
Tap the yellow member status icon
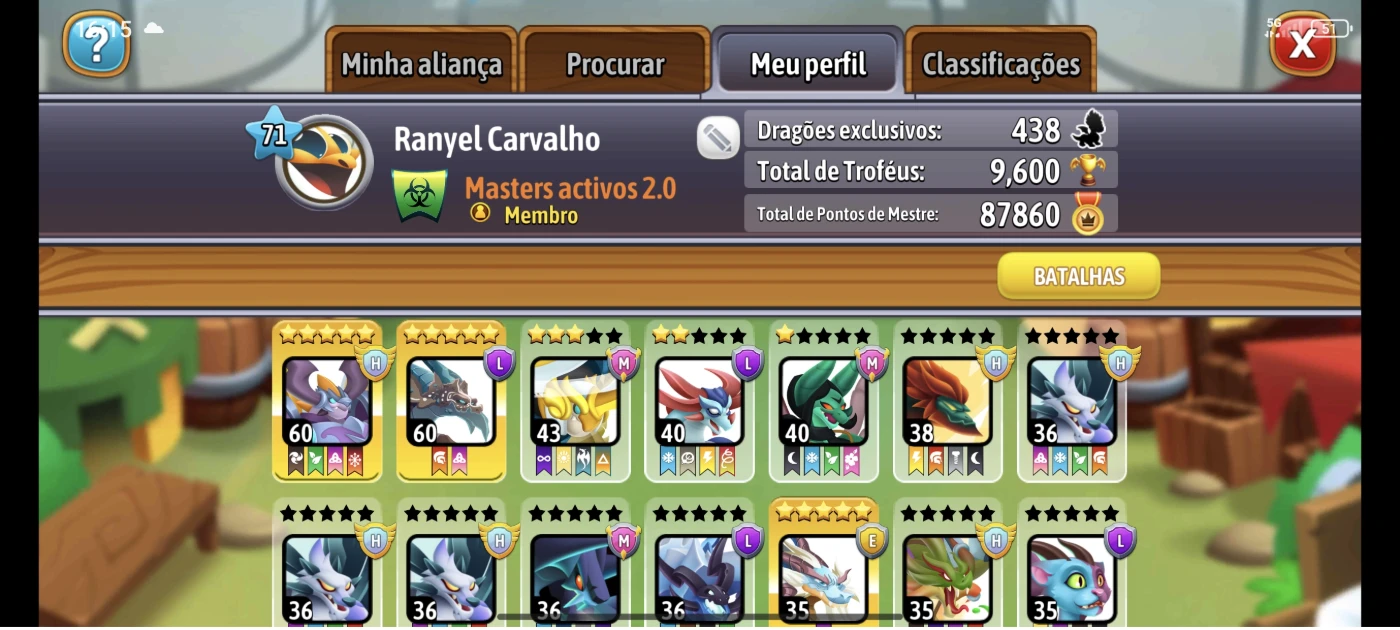point(481,213)
